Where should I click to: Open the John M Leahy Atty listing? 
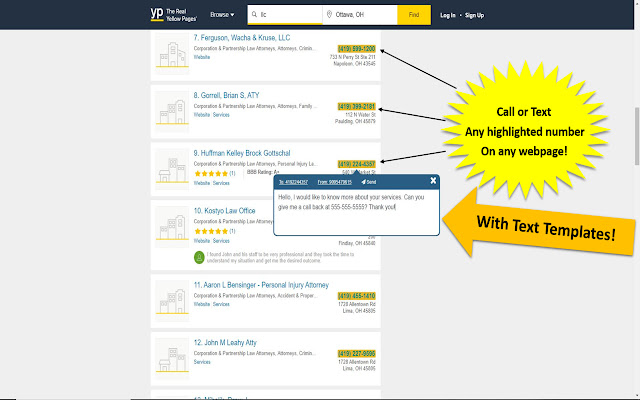[x=225, y=342]
